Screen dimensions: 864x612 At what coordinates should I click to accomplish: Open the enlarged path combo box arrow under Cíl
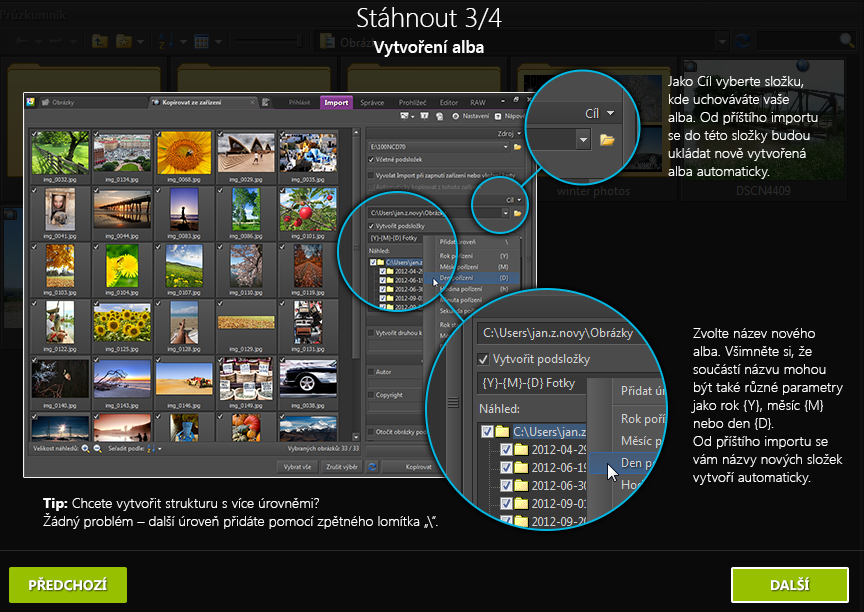pos(583,140)
